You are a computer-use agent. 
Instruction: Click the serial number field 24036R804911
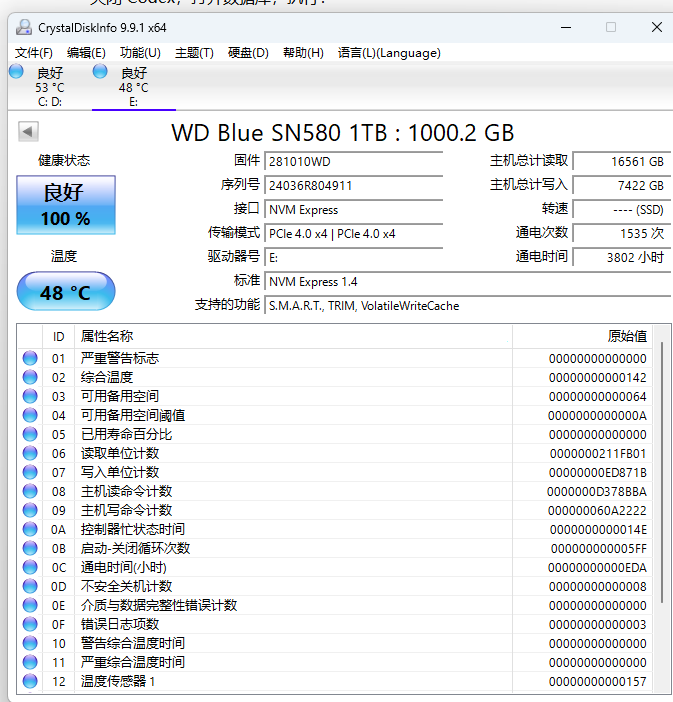pos(353,186)
